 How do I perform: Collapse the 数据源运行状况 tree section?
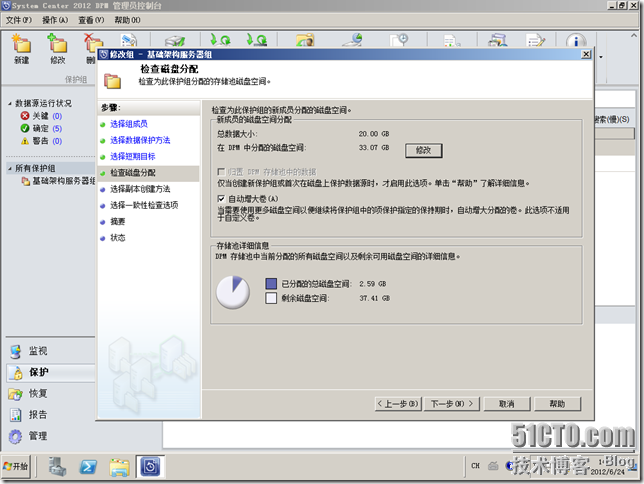tap(10, 104)
